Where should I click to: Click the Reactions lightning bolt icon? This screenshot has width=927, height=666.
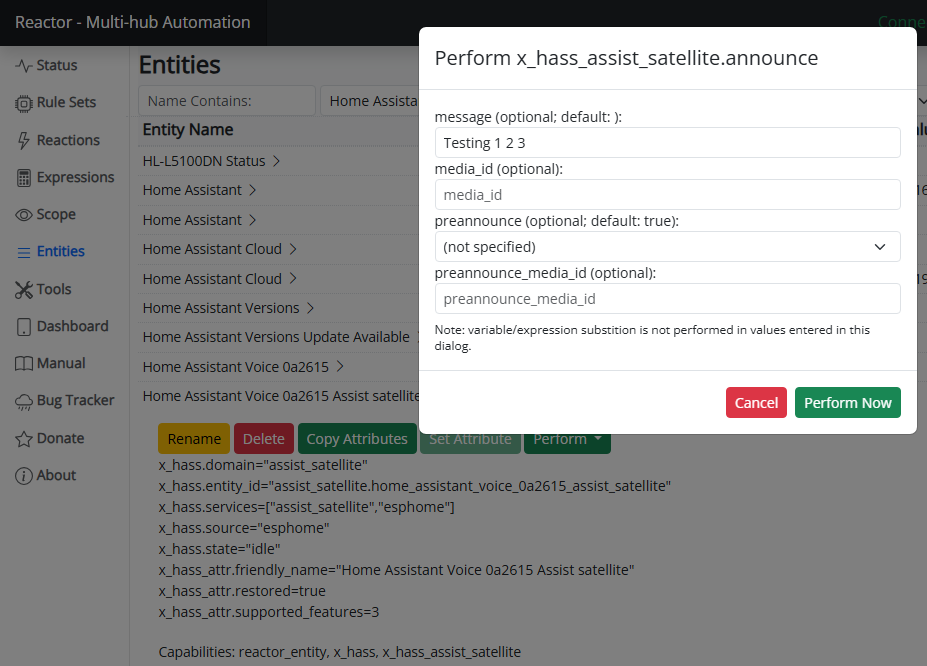point(24,140)
